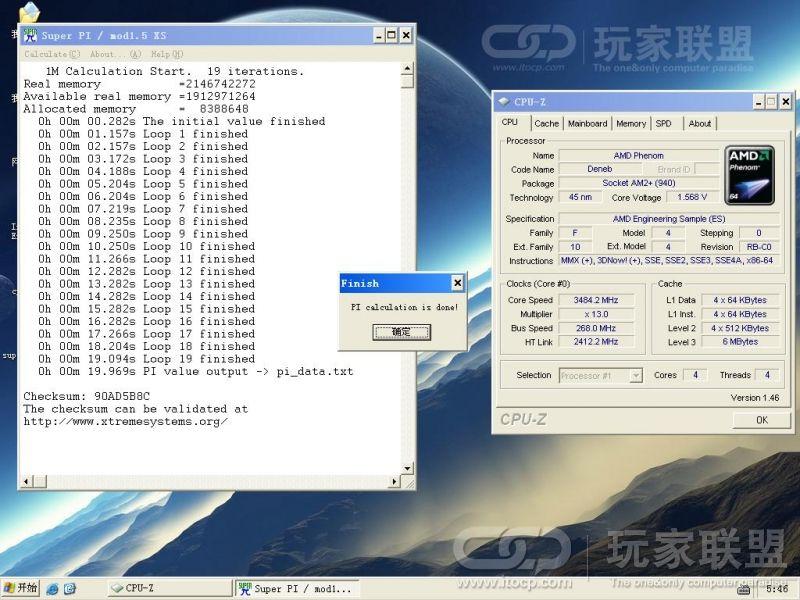The image size is (800, 600).
Task: Expand the Processor #1 selection dropdown
Action: coord(636,376)
